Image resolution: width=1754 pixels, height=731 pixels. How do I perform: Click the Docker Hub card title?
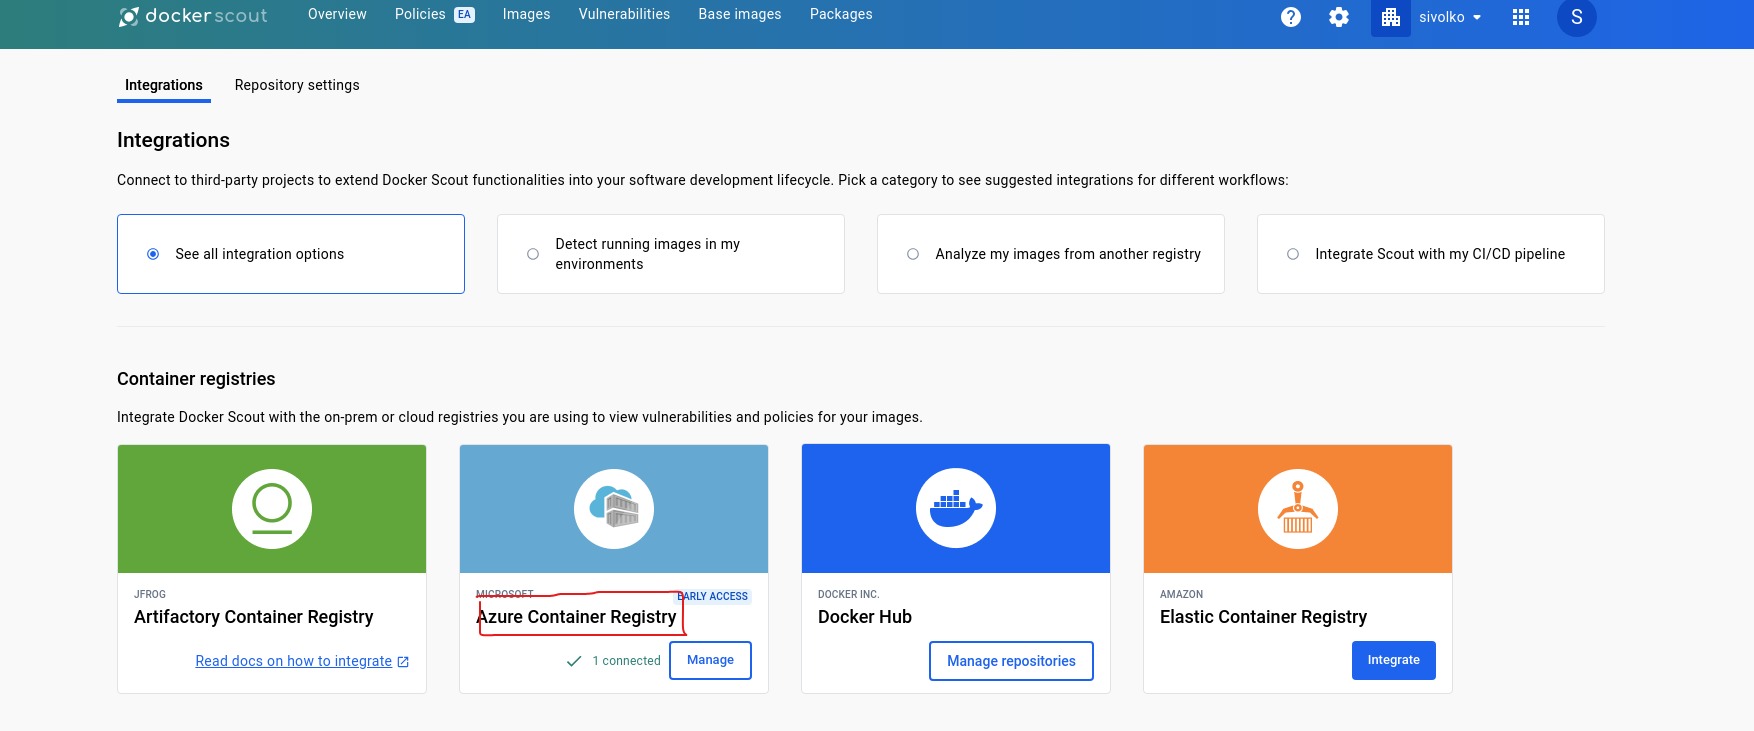pyautogui.click(x=865, y=617)
